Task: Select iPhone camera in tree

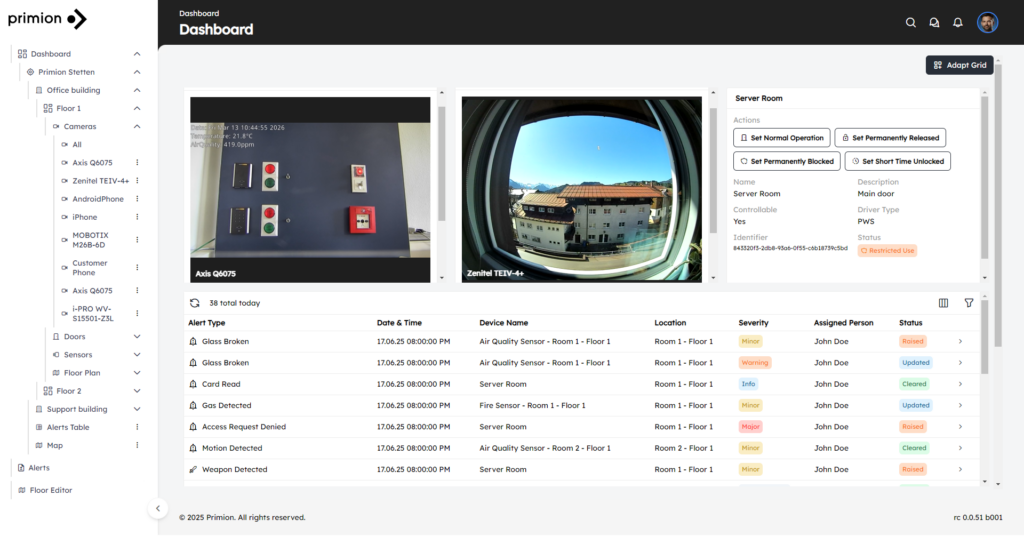Action: (x=84, y=217)
